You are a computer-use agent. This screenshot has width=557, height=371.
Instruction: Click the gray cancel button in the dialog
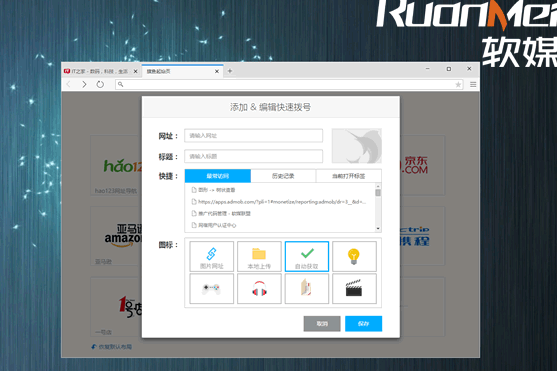(x=322, y=324)
